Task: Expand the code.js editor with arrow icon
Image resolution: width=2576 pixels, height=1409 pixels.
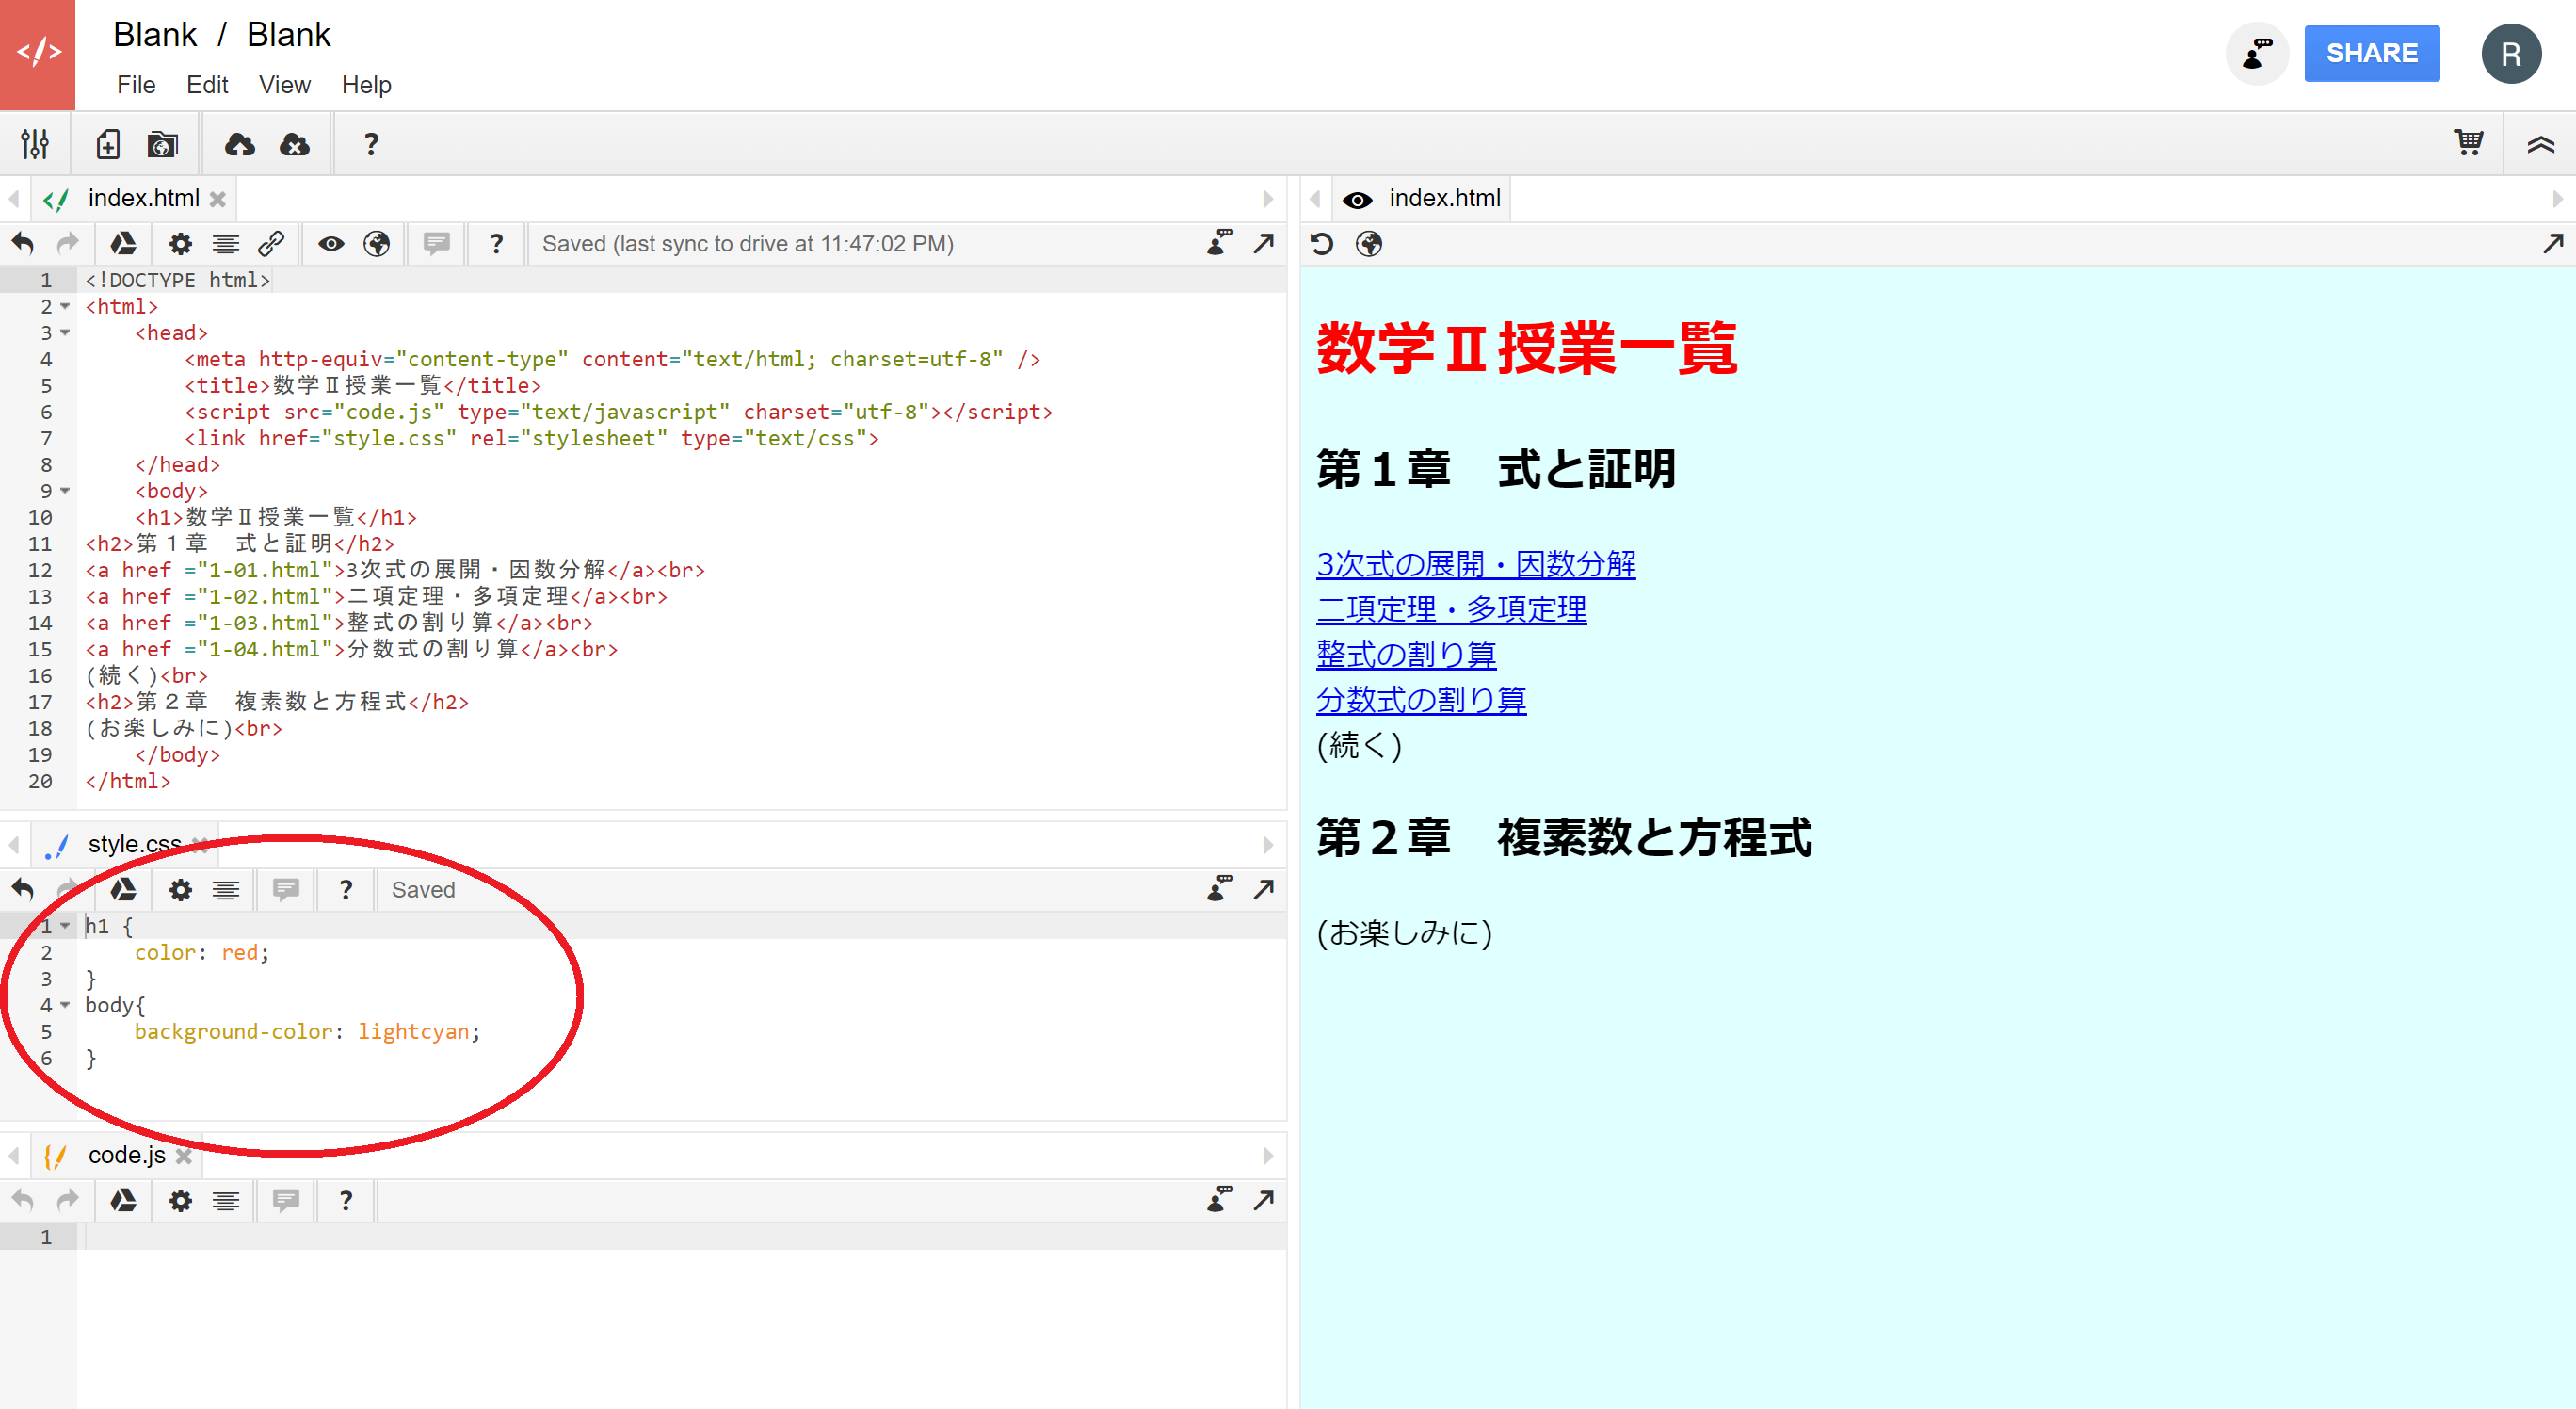Action: [1263, 1199]
